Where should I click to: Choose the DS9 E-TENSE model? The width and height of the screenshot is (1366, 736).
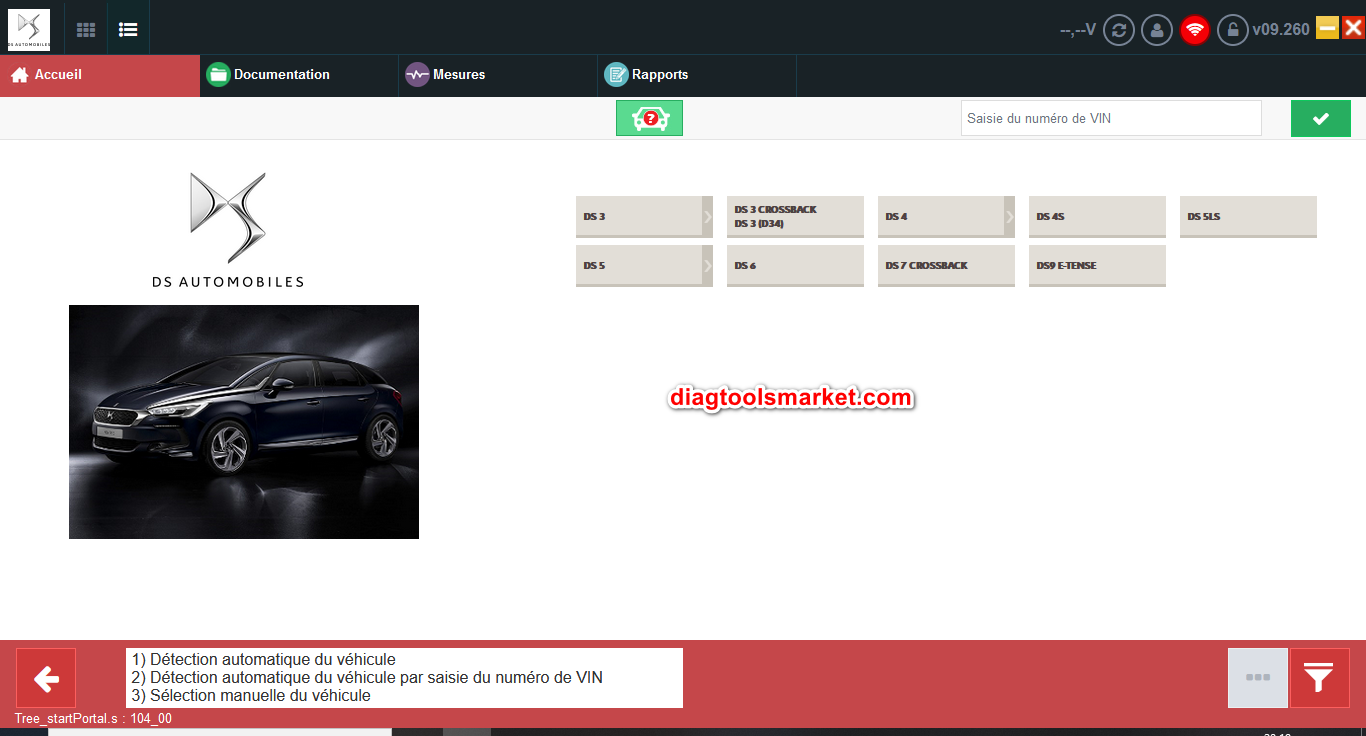tap(1096, 266)
